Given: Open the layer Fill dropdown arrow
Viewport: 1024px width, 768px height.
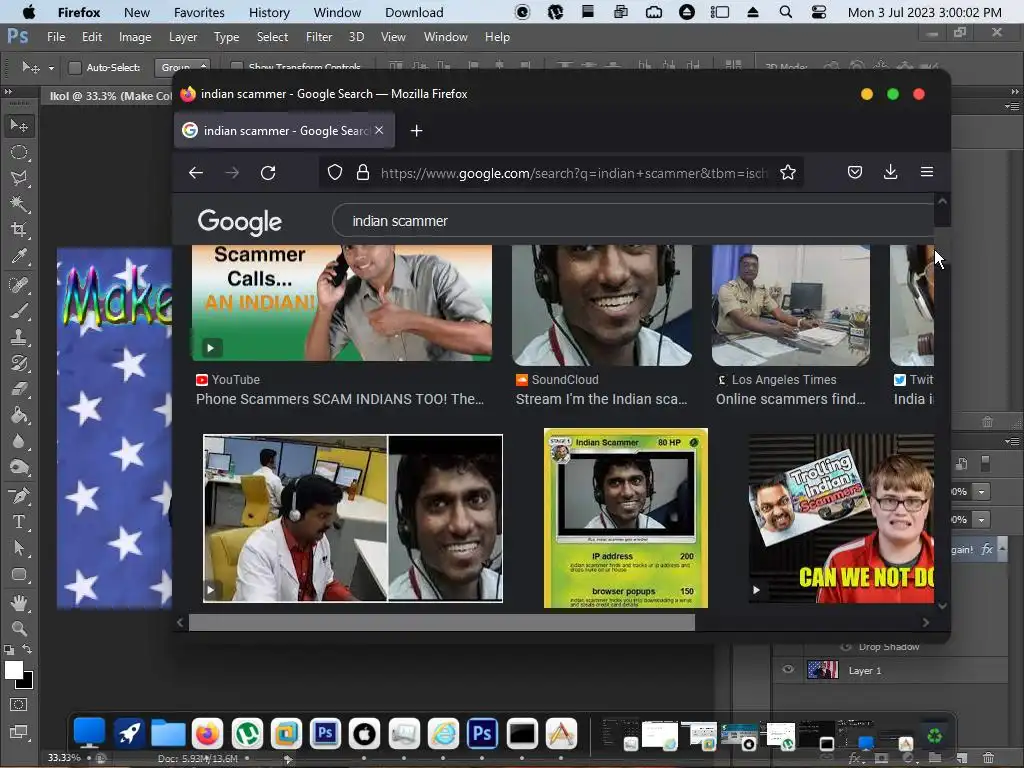Looking at the screenshot, I should pos(982,520).
